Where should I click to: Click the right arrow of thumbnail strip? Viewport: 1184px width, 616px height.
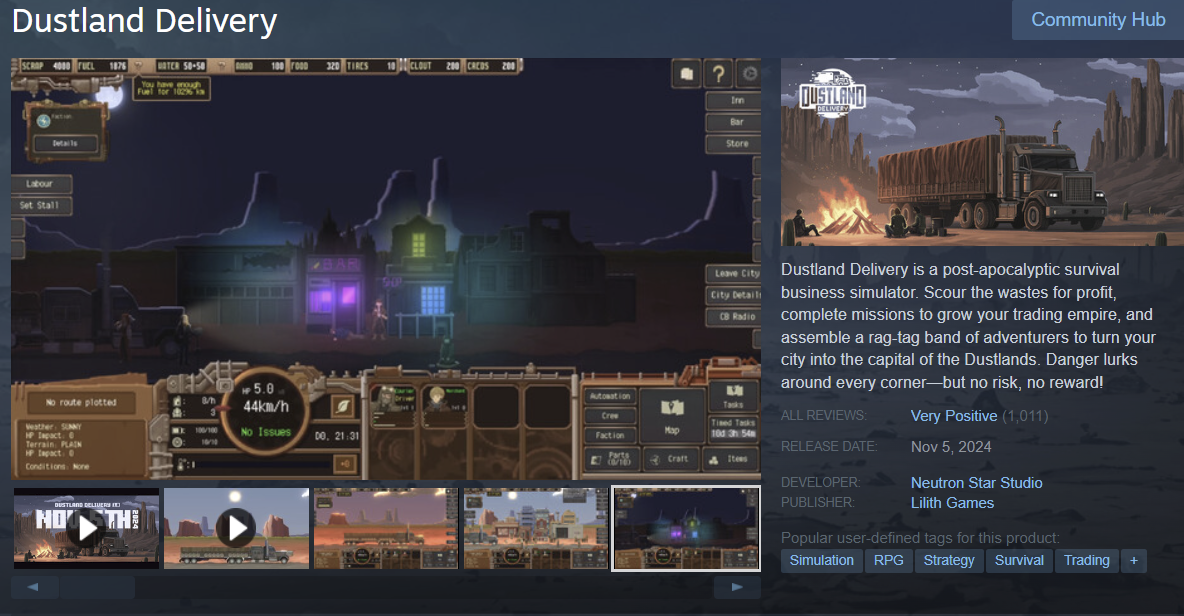click(x=737, y=587)
